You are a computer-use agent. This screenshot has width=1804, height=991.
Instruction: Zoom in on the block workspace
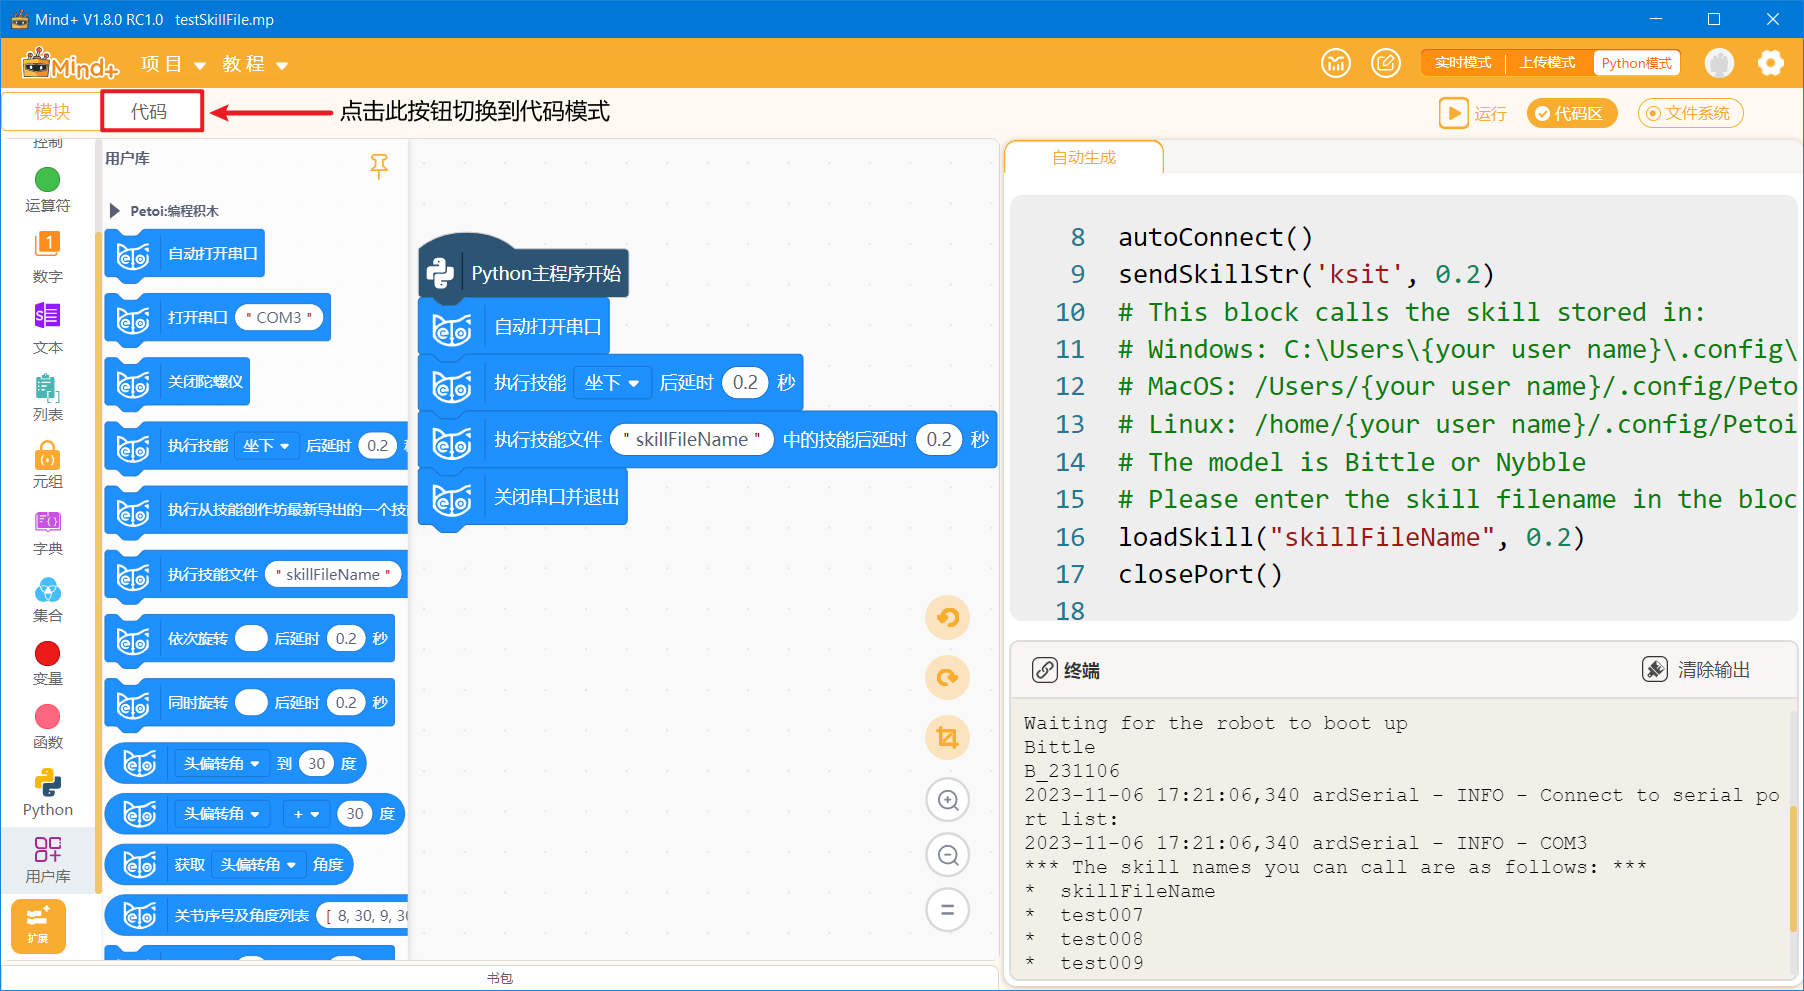[947, 800]
